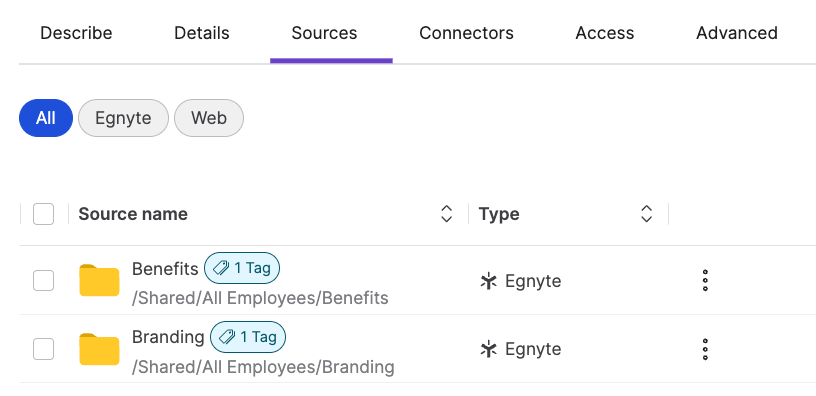
Task: Click the Egnyte logo in Benefits row
Action: pos(488,281)
